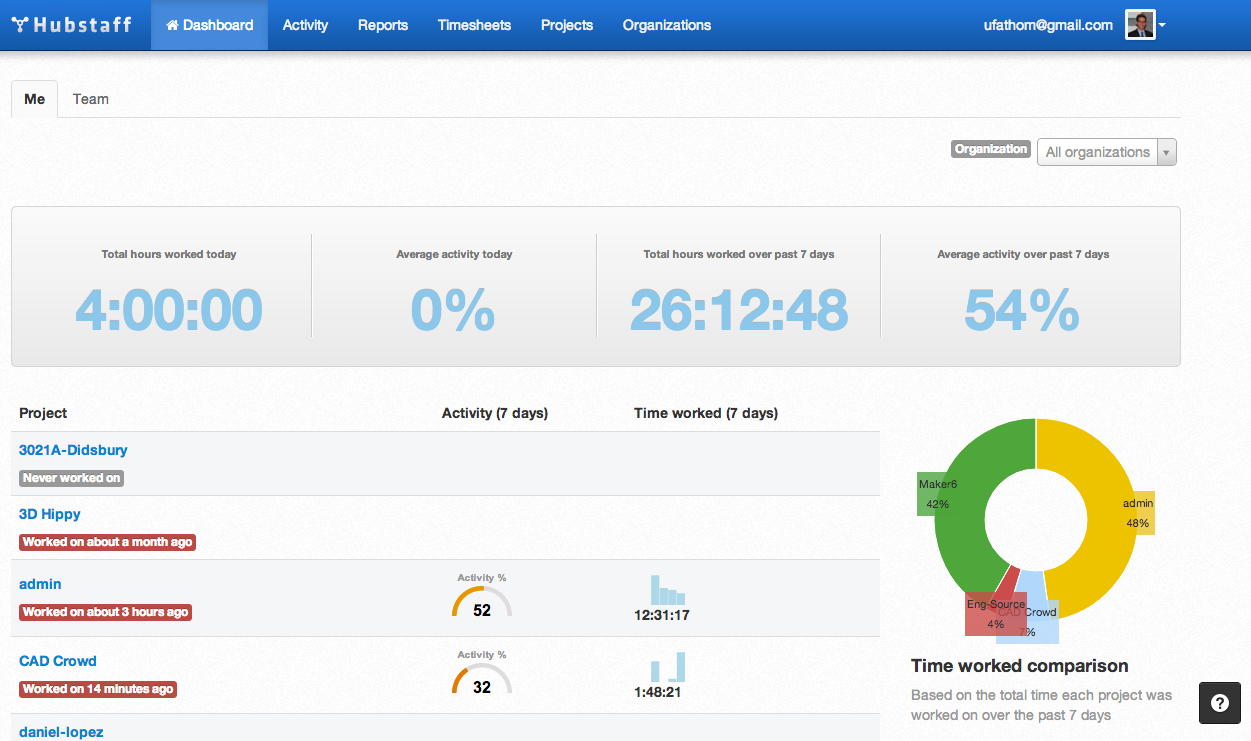1251x741 pixels.
Task: Click the admin time worked bar chart
Action: (661, 589)
